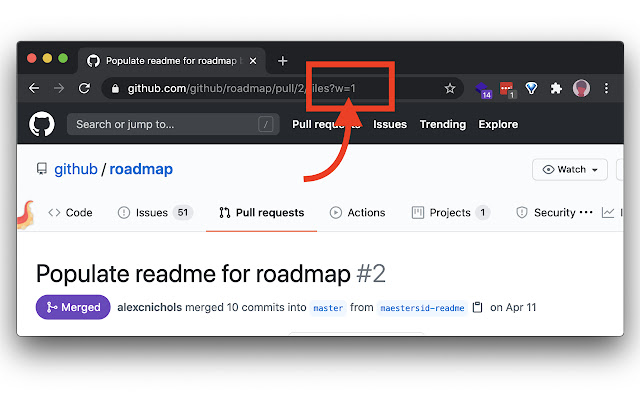Open the Chrome three-dot menu
Viewport: 640px width, 400px height.
(607, 88)
